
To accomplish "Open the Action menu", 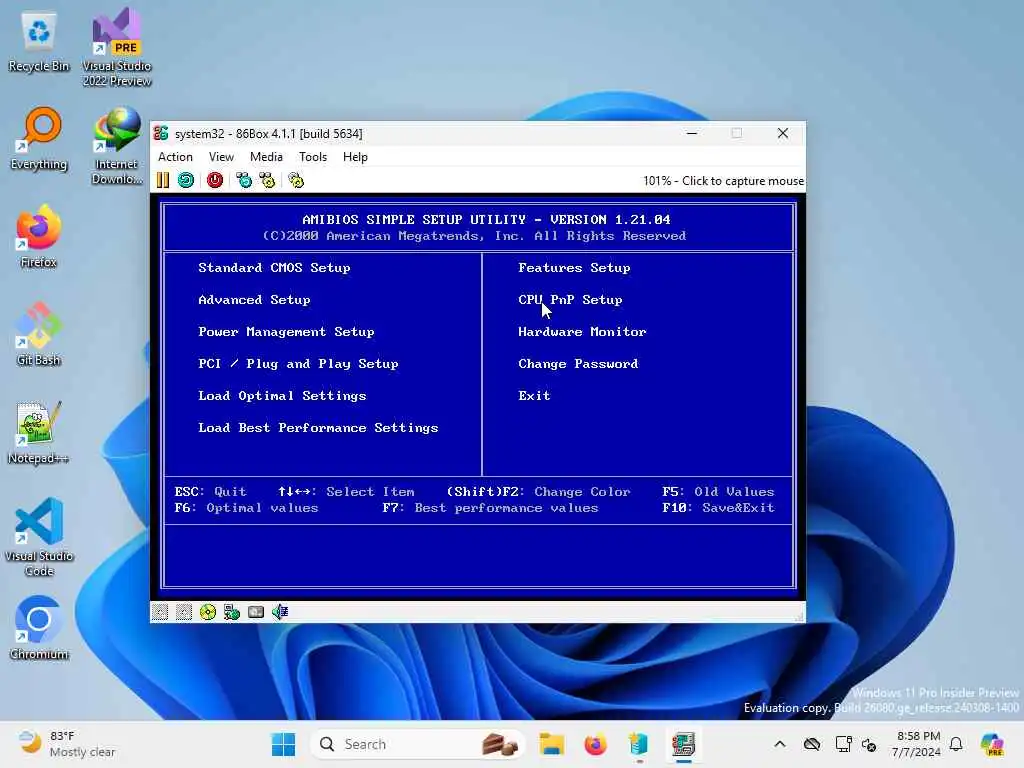I will (x=175, y=157).
